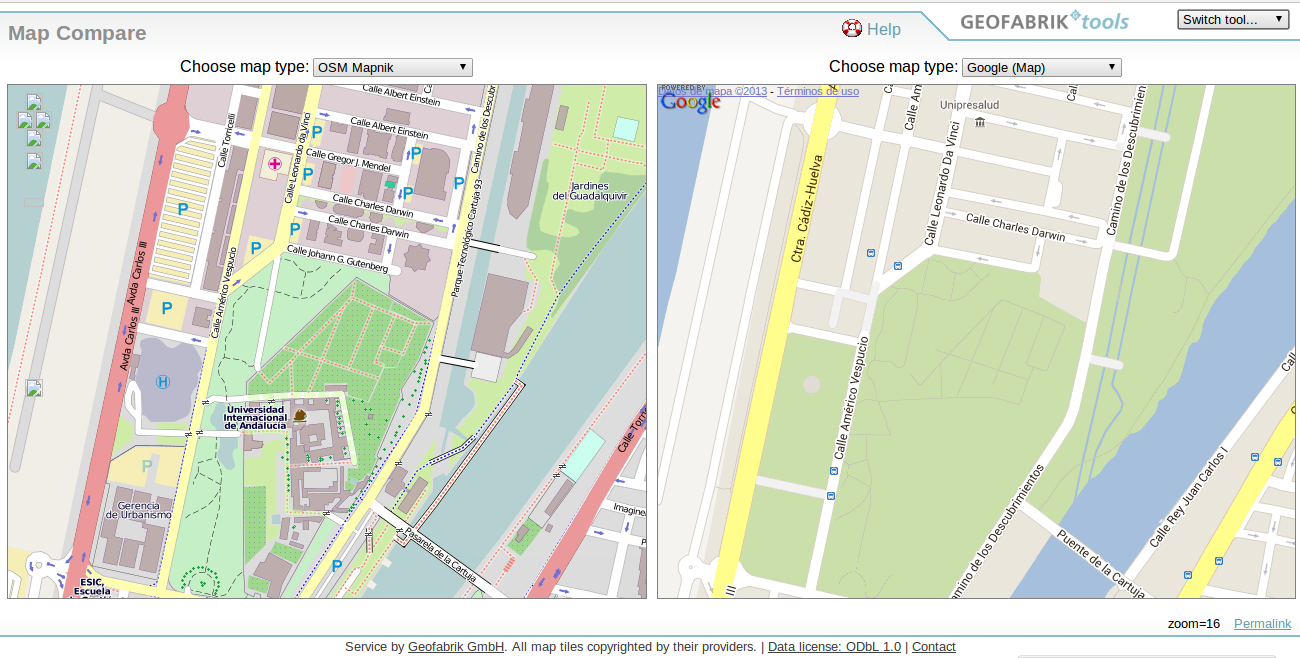1300x658 pixels.
Task: Open the Help link
Action: (884, 29)
